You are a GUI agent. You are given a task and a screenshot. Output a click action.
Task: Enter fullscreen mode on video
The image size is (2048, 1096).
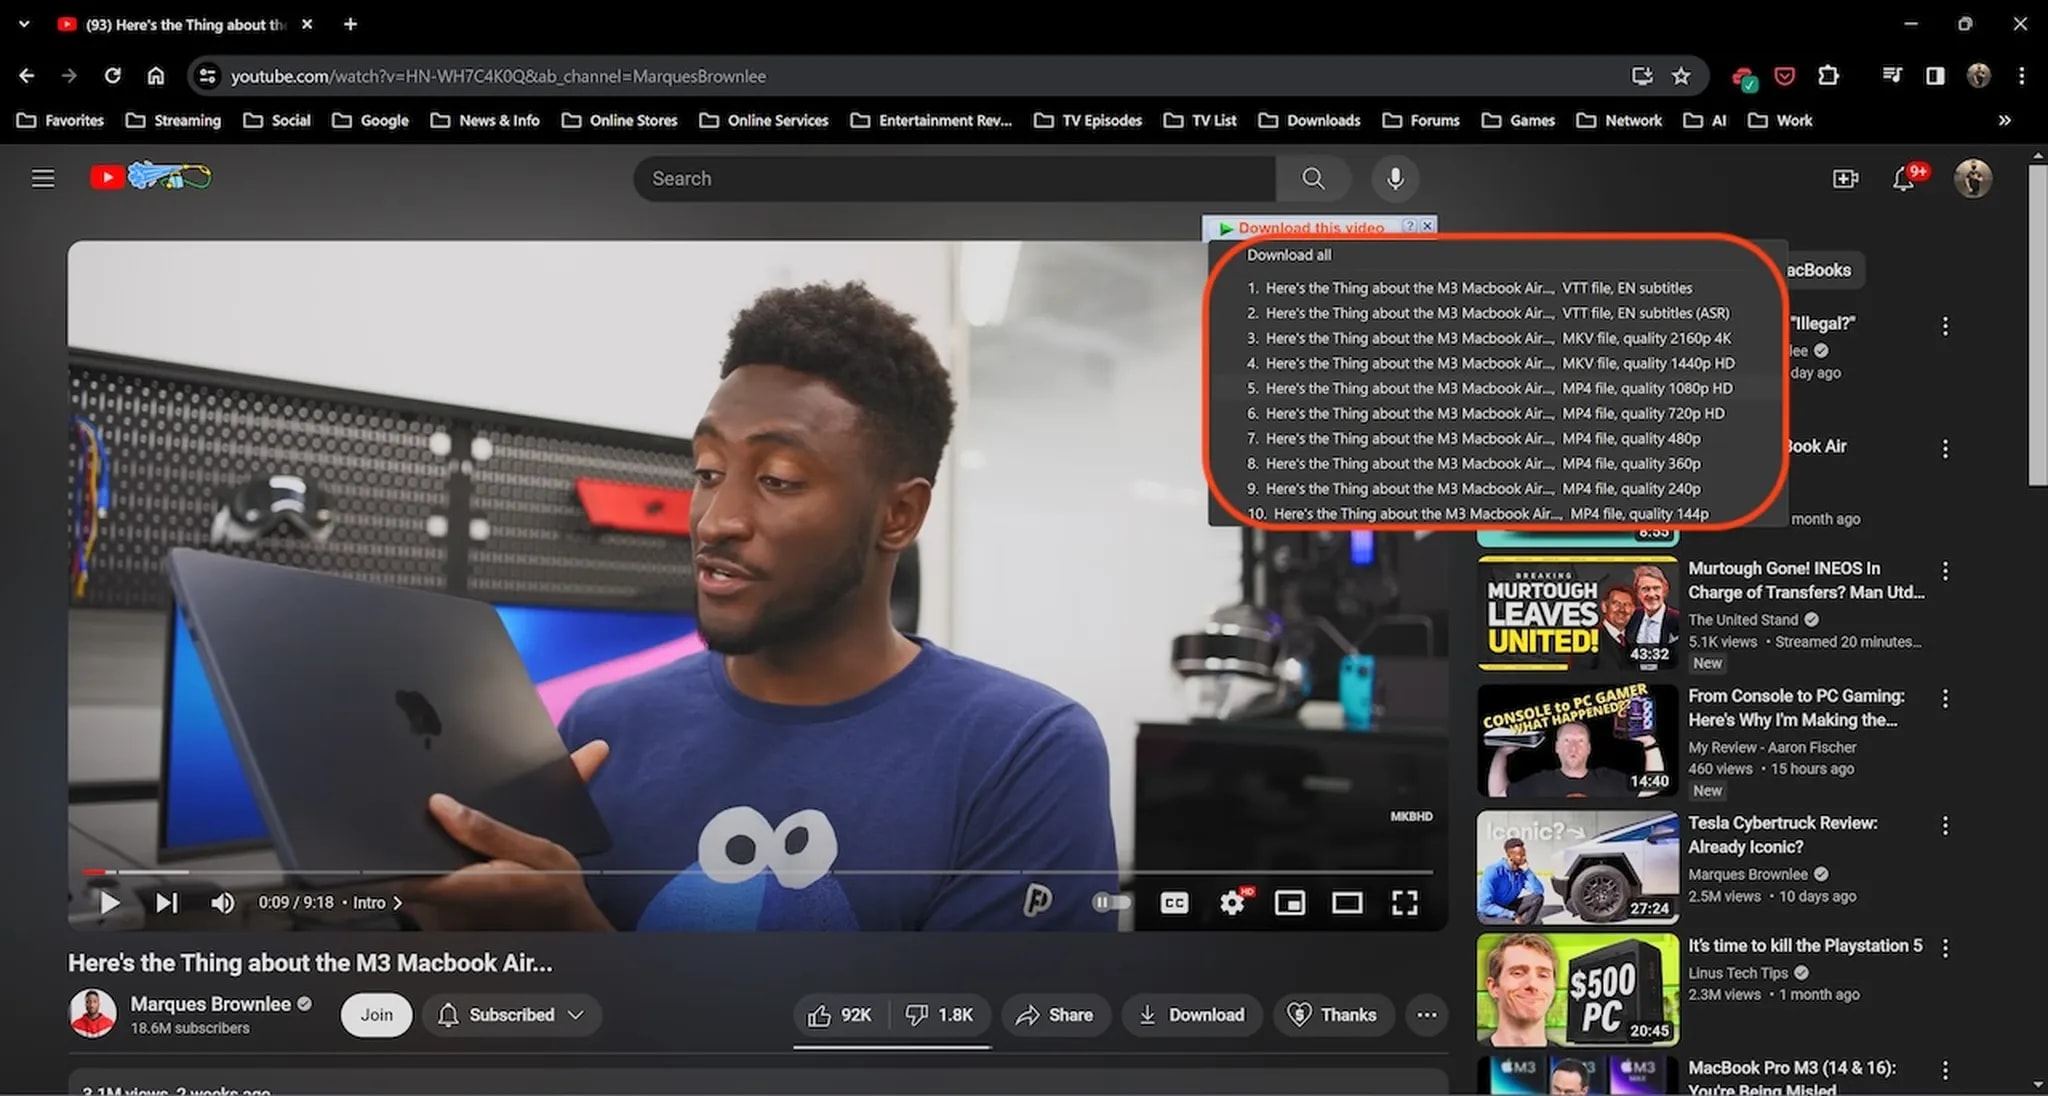click(1404, 903)
